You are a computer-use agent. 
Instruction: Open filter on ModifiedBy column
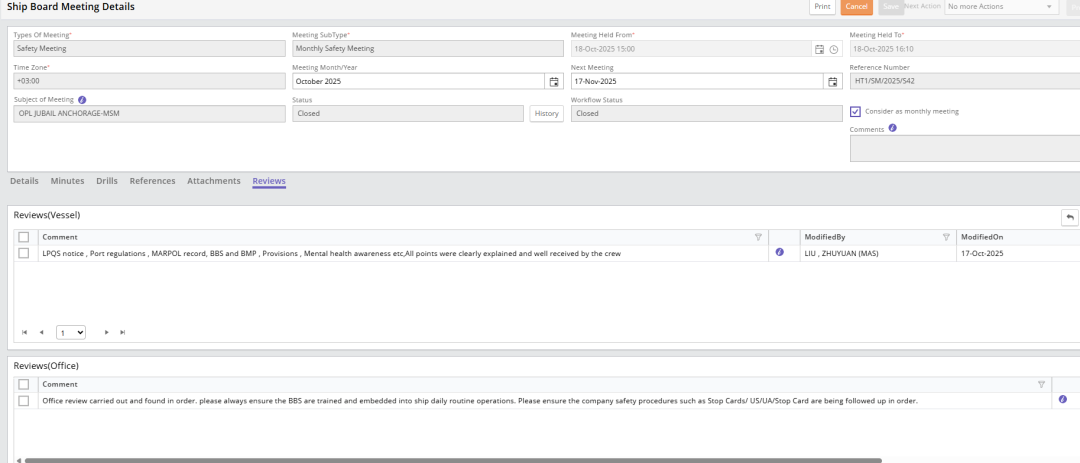pyautogui.click(x=946, y=237)
